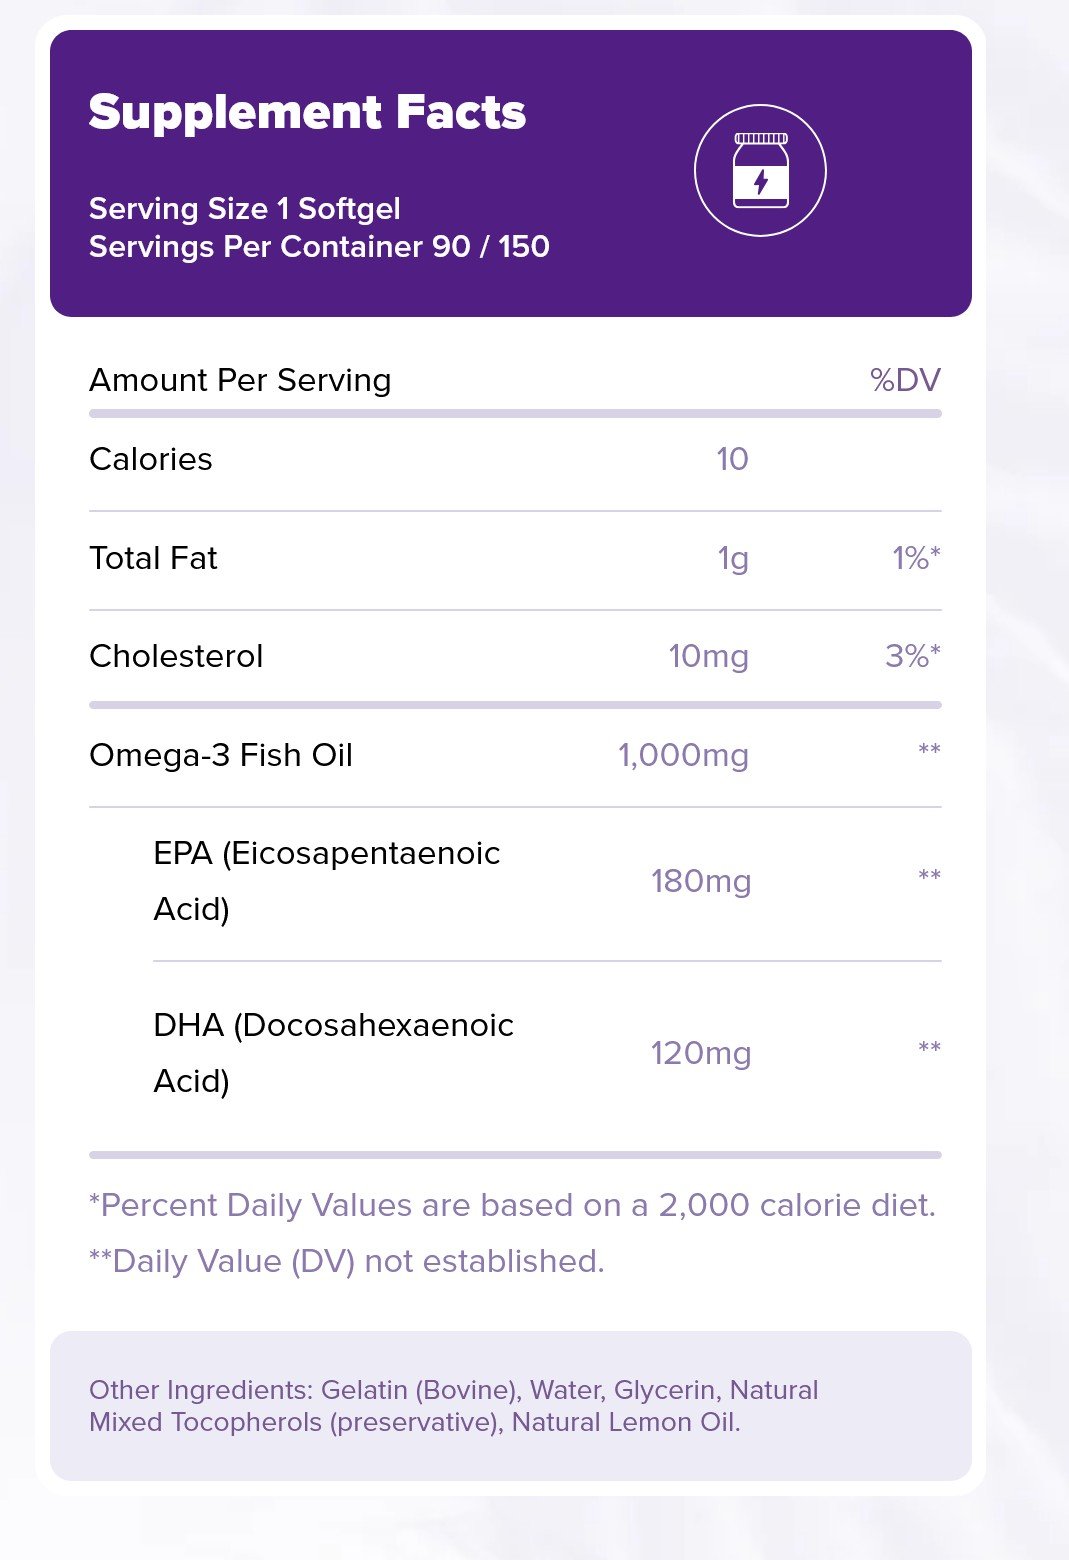1069x1560 pixels.
Task: Click the Calories value 10
Action: click(x=732, y=460)
